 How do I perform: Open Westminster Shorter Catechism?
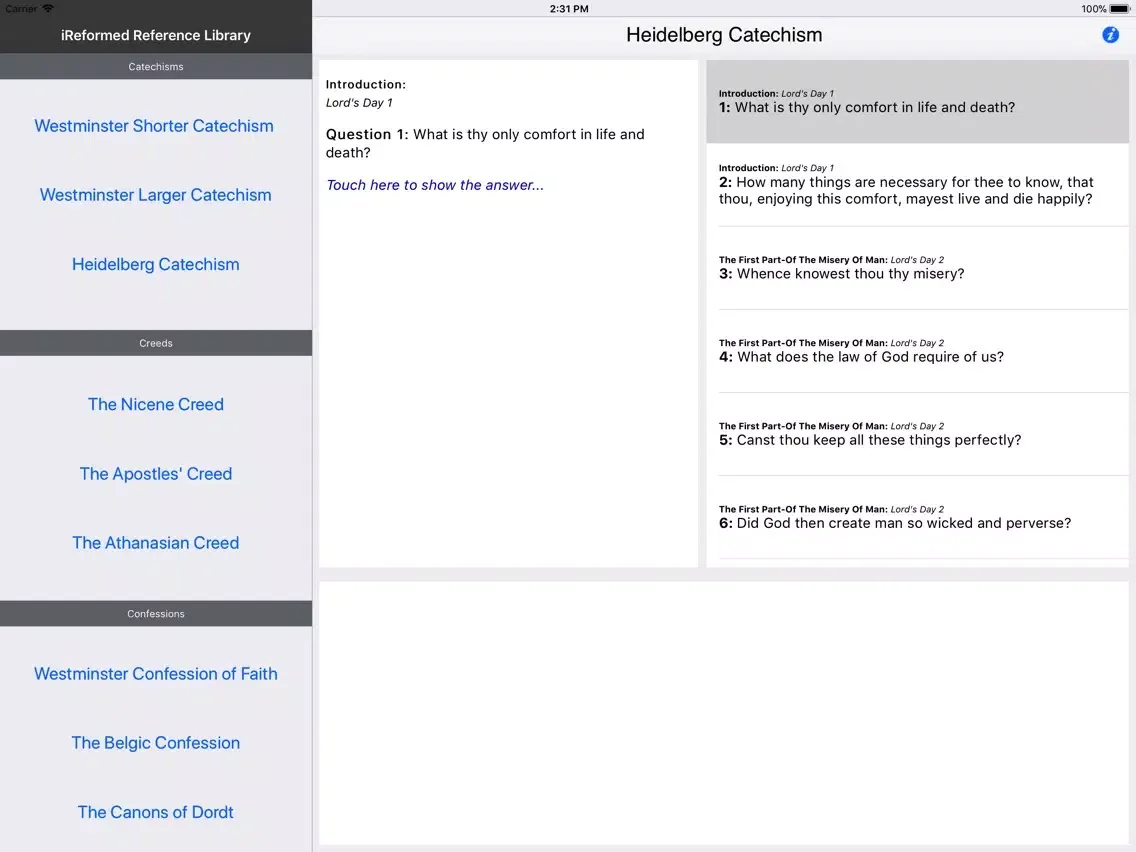tap(154, 125)
